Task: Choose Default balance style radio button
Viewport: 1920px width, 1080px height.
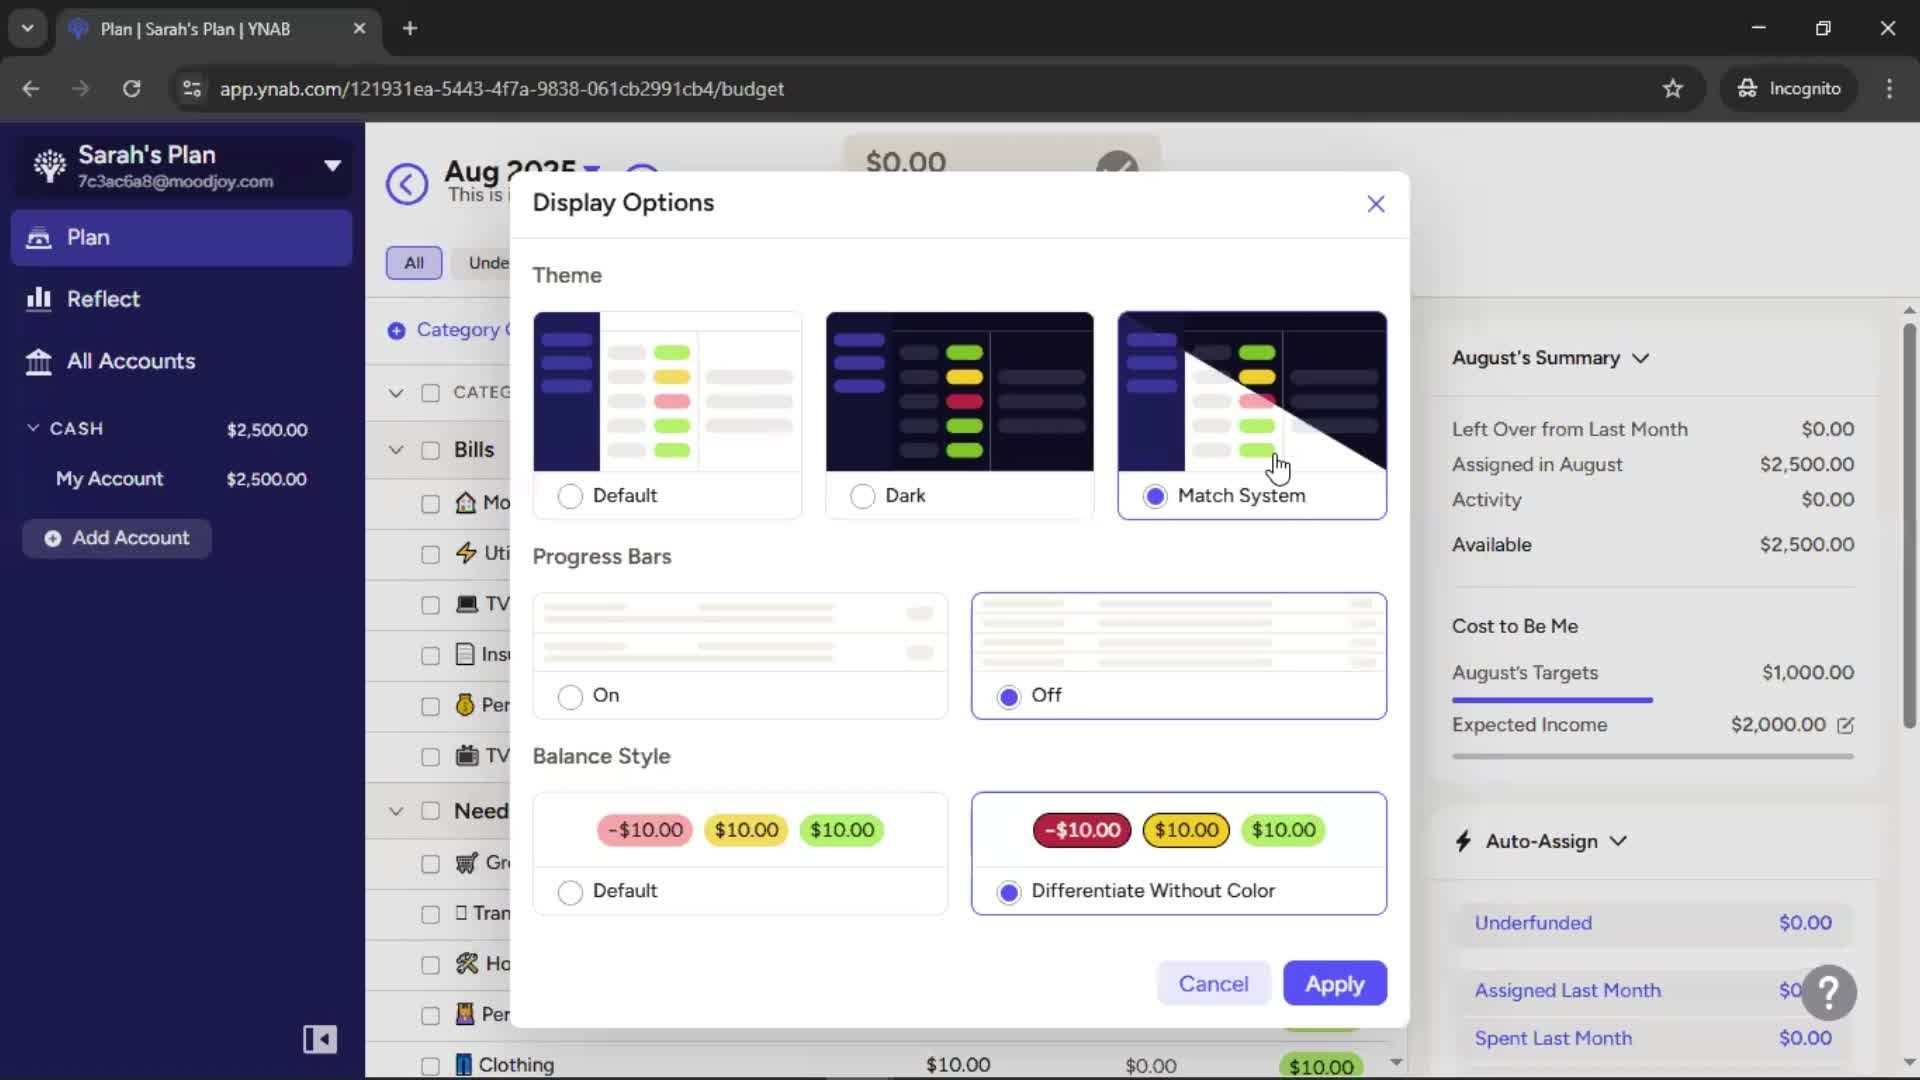Action: tap(570, 892)
